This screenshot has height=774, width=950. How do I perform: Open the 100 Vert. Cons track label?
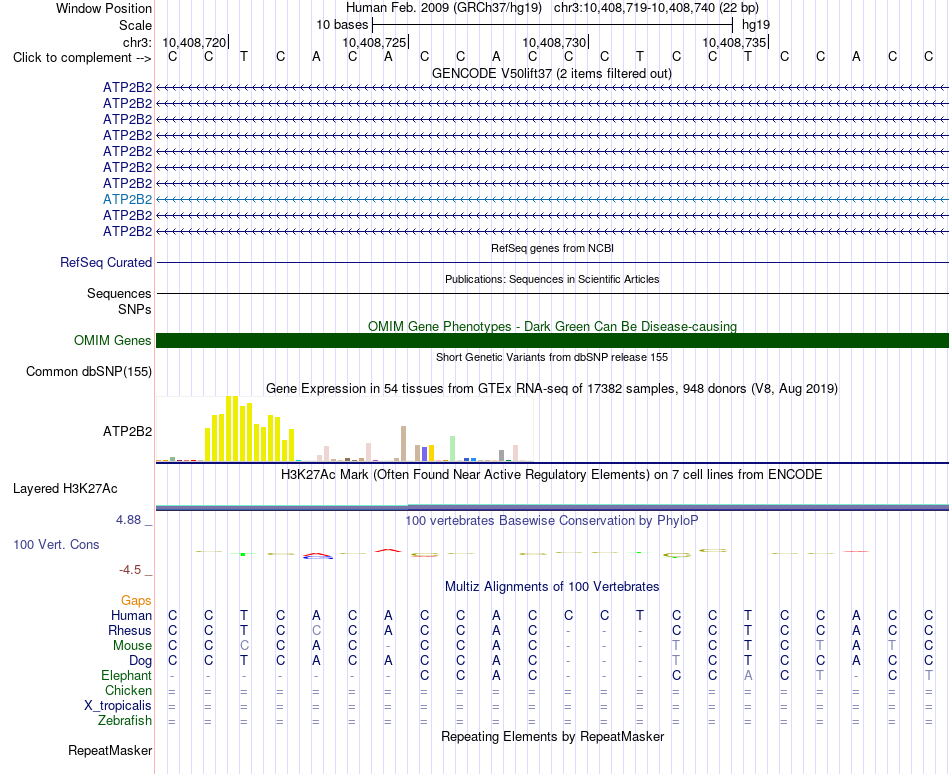pos(56,544)
